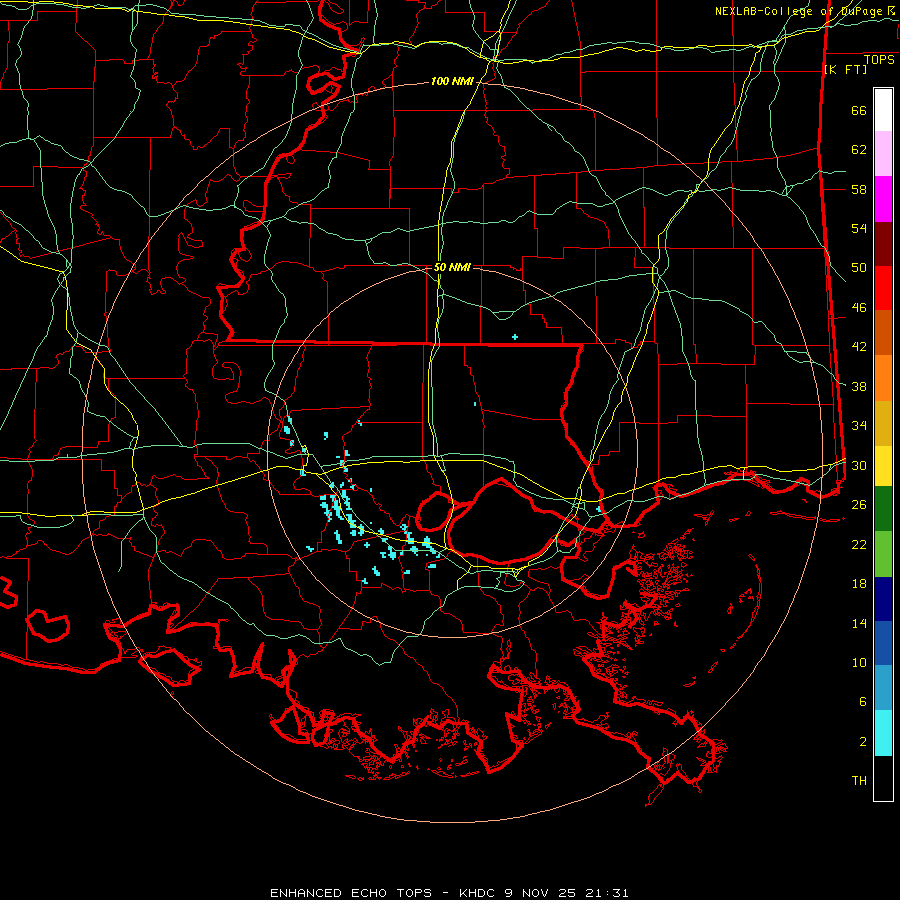
Task: Click the 21:31 timestamp
Action: (607, 893)
